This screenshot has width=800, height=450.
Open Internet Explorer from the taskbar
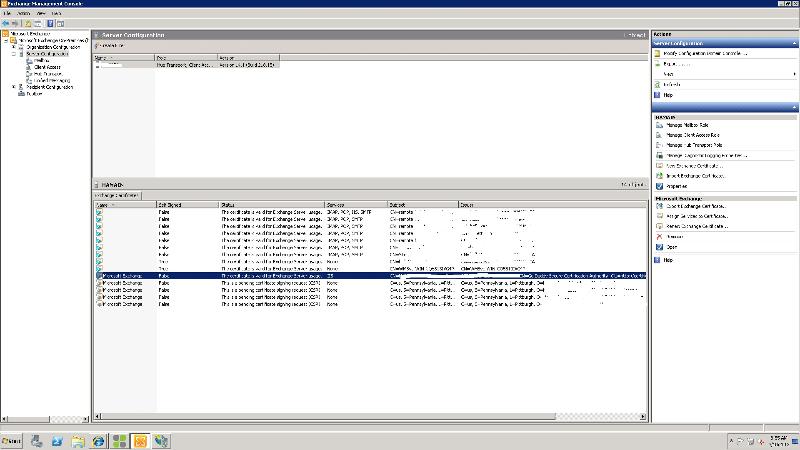pos(98,441)
